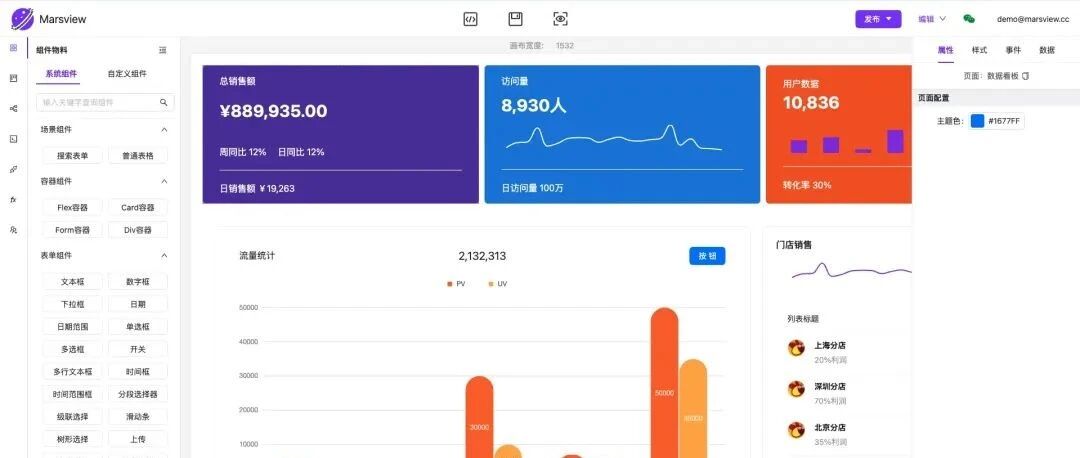Select the 属性 tab in right panel
1080x458 pixels.
[x=946, y=50]
